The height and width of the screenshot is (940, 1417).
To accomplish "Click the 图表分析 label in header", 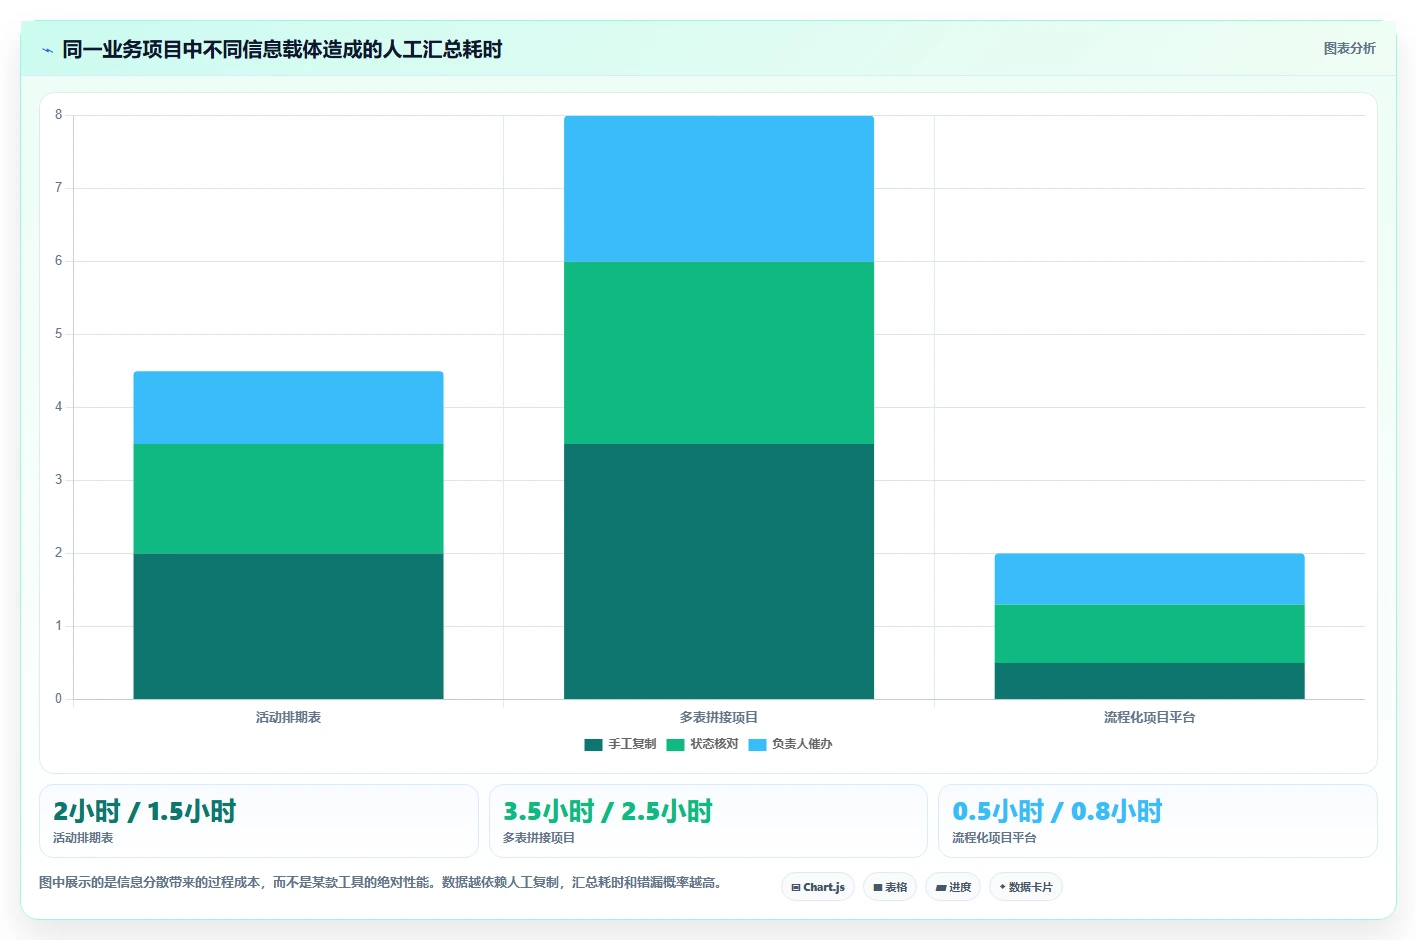I will 1349,48.
